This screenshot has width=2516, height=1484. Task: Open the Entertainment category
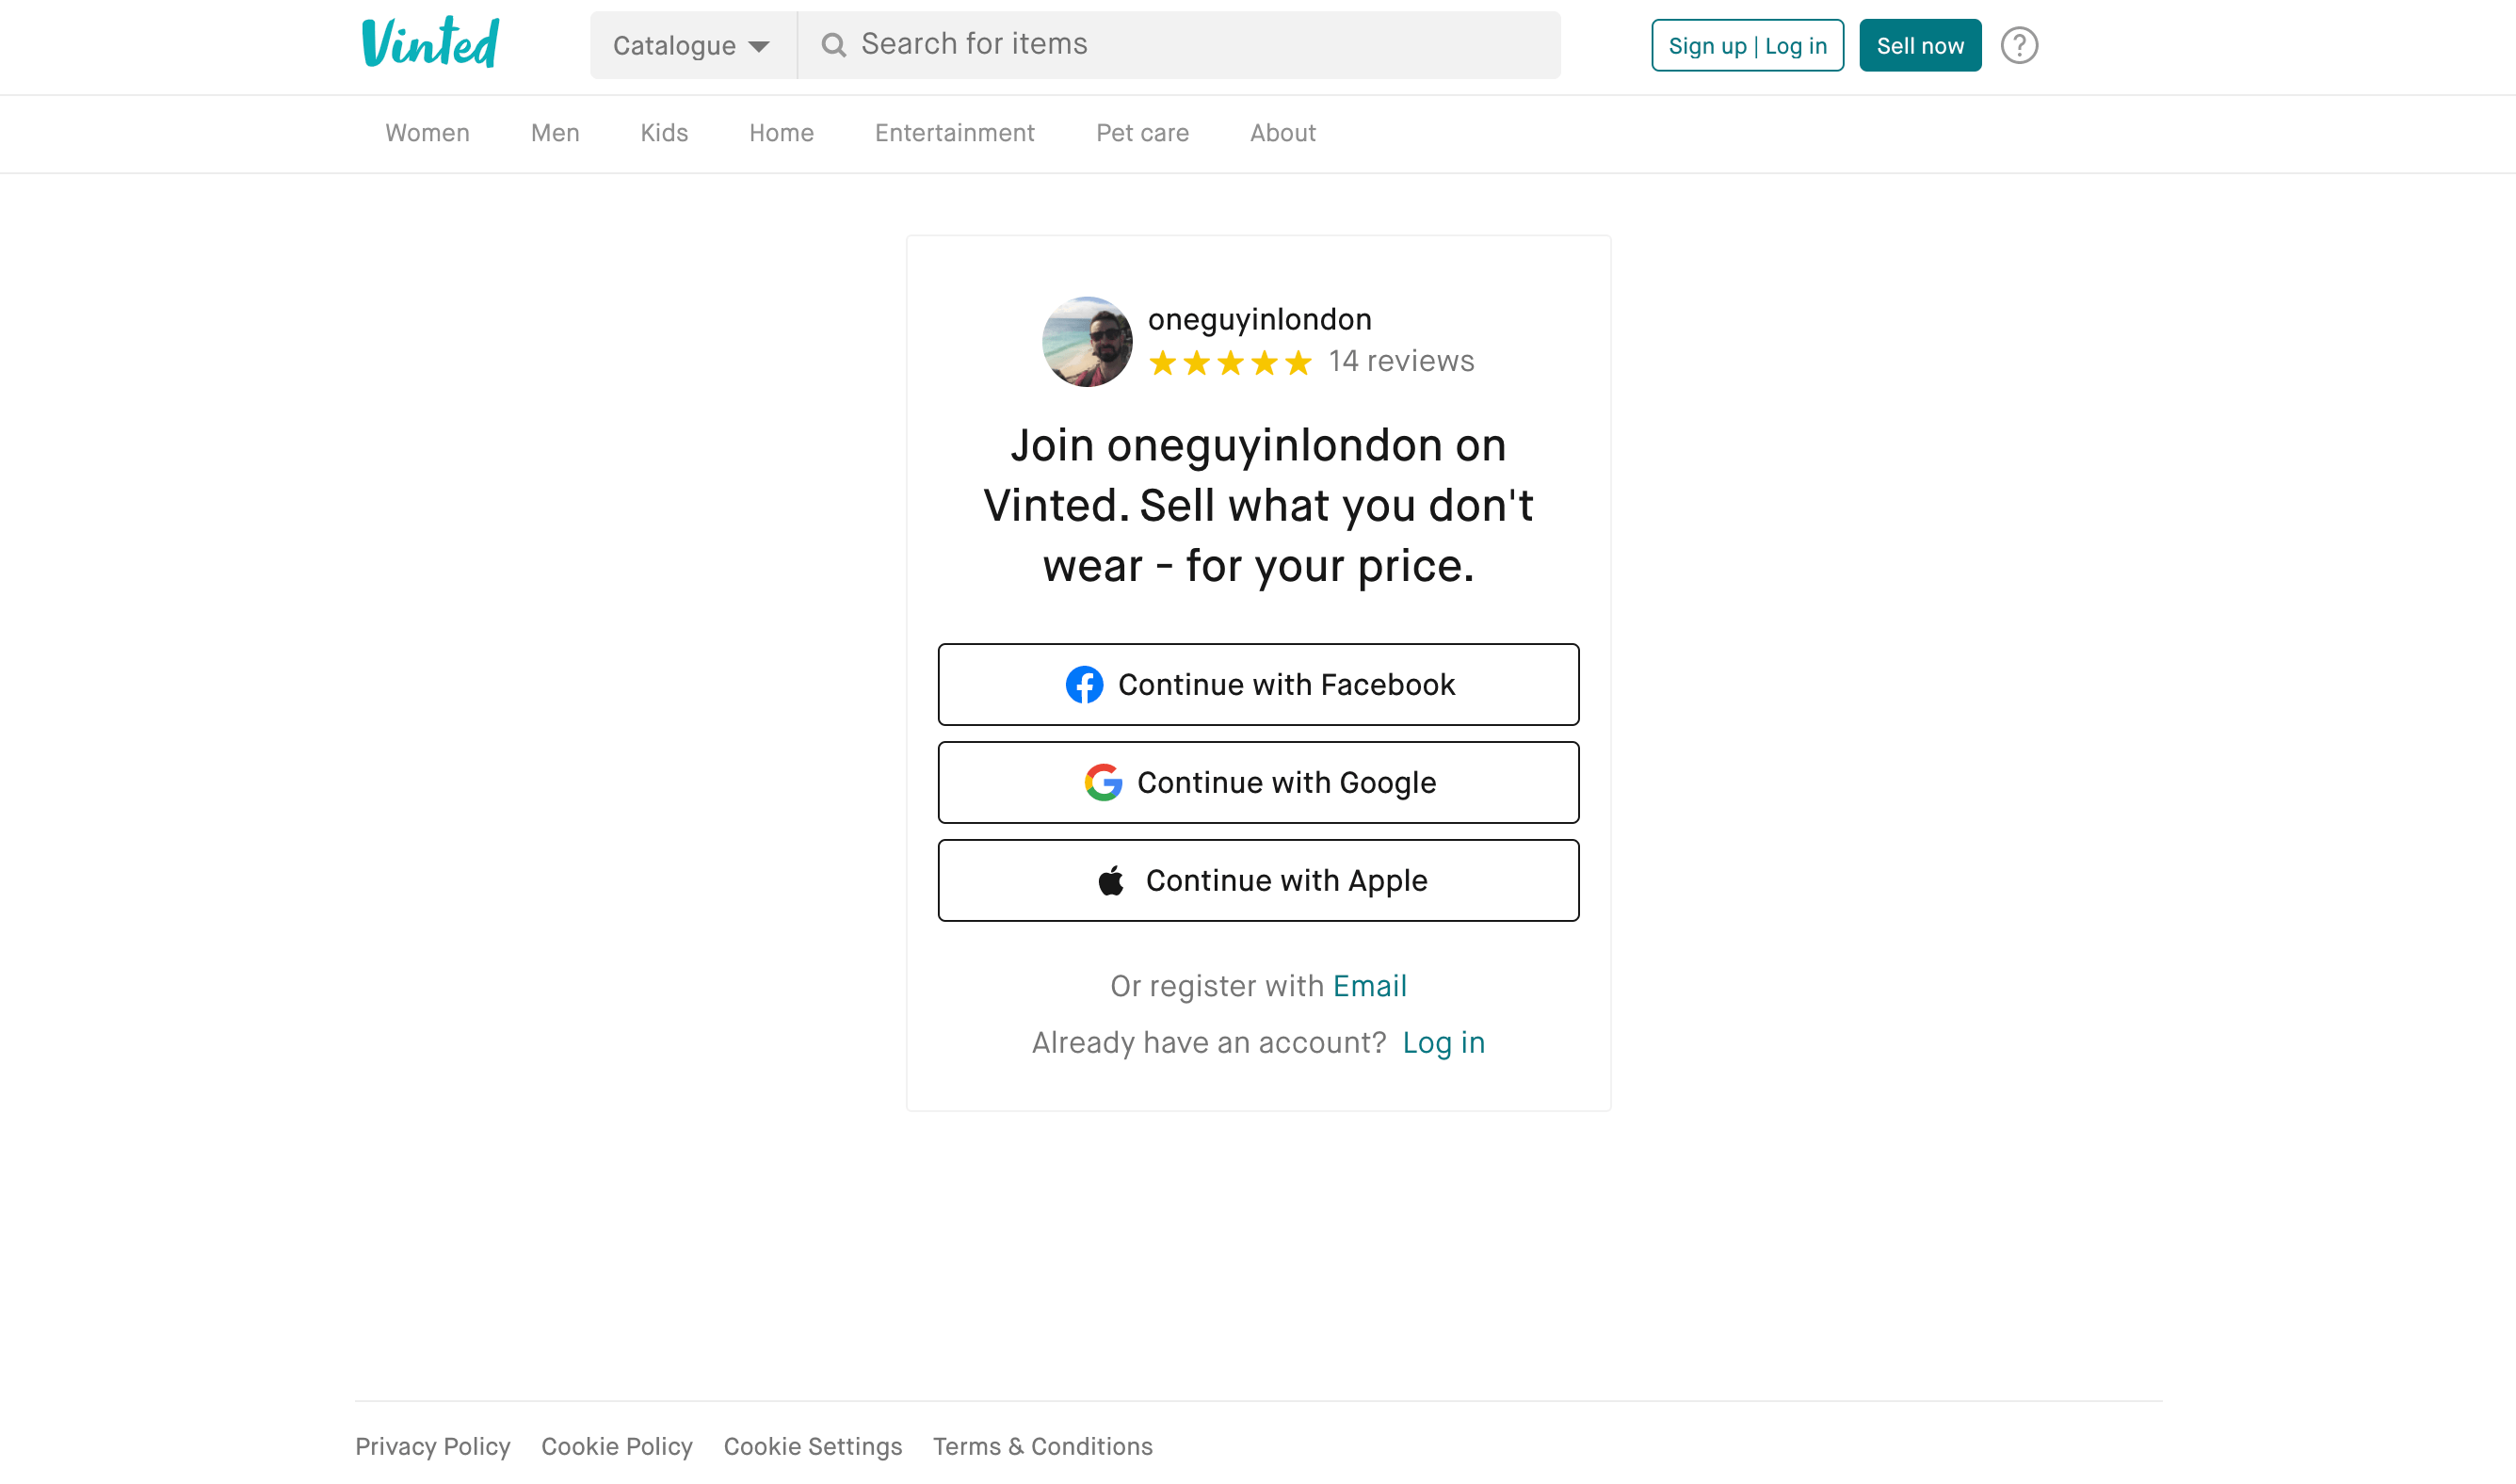pyautogui.click(x=954, y=133)
